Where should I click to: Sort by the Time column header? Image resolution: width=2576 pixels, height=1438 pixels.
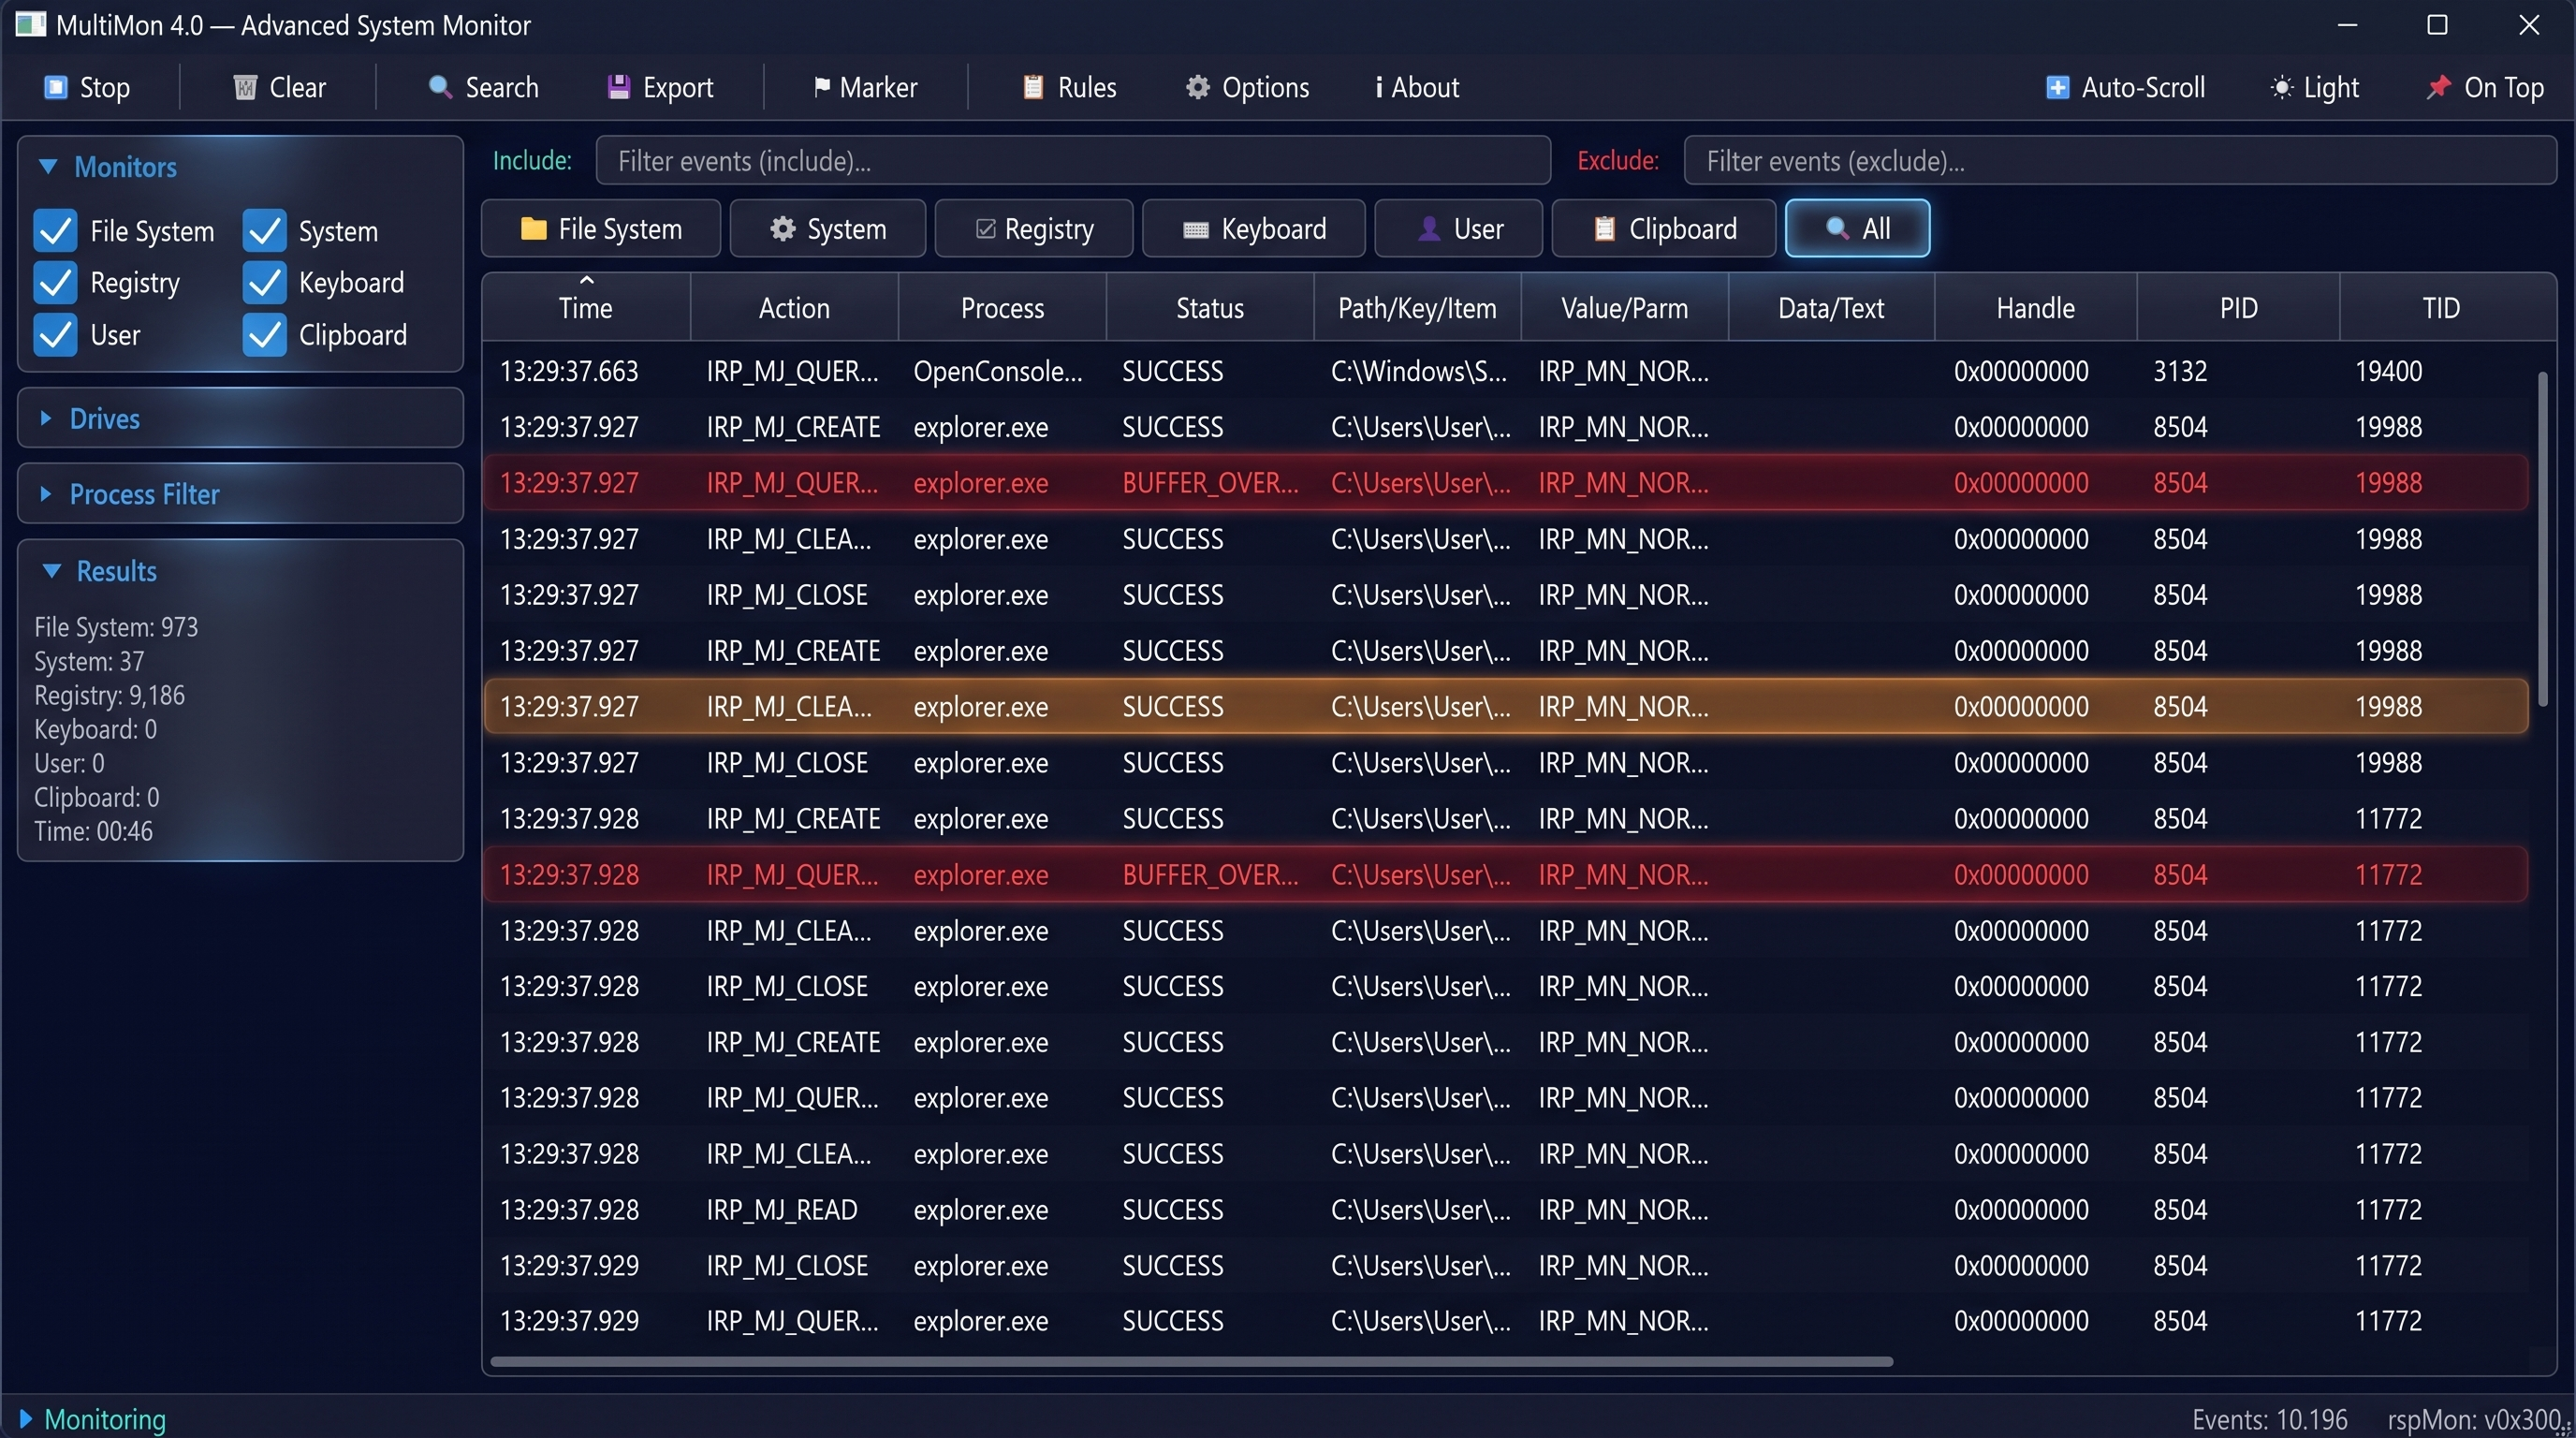click(586, 307)
